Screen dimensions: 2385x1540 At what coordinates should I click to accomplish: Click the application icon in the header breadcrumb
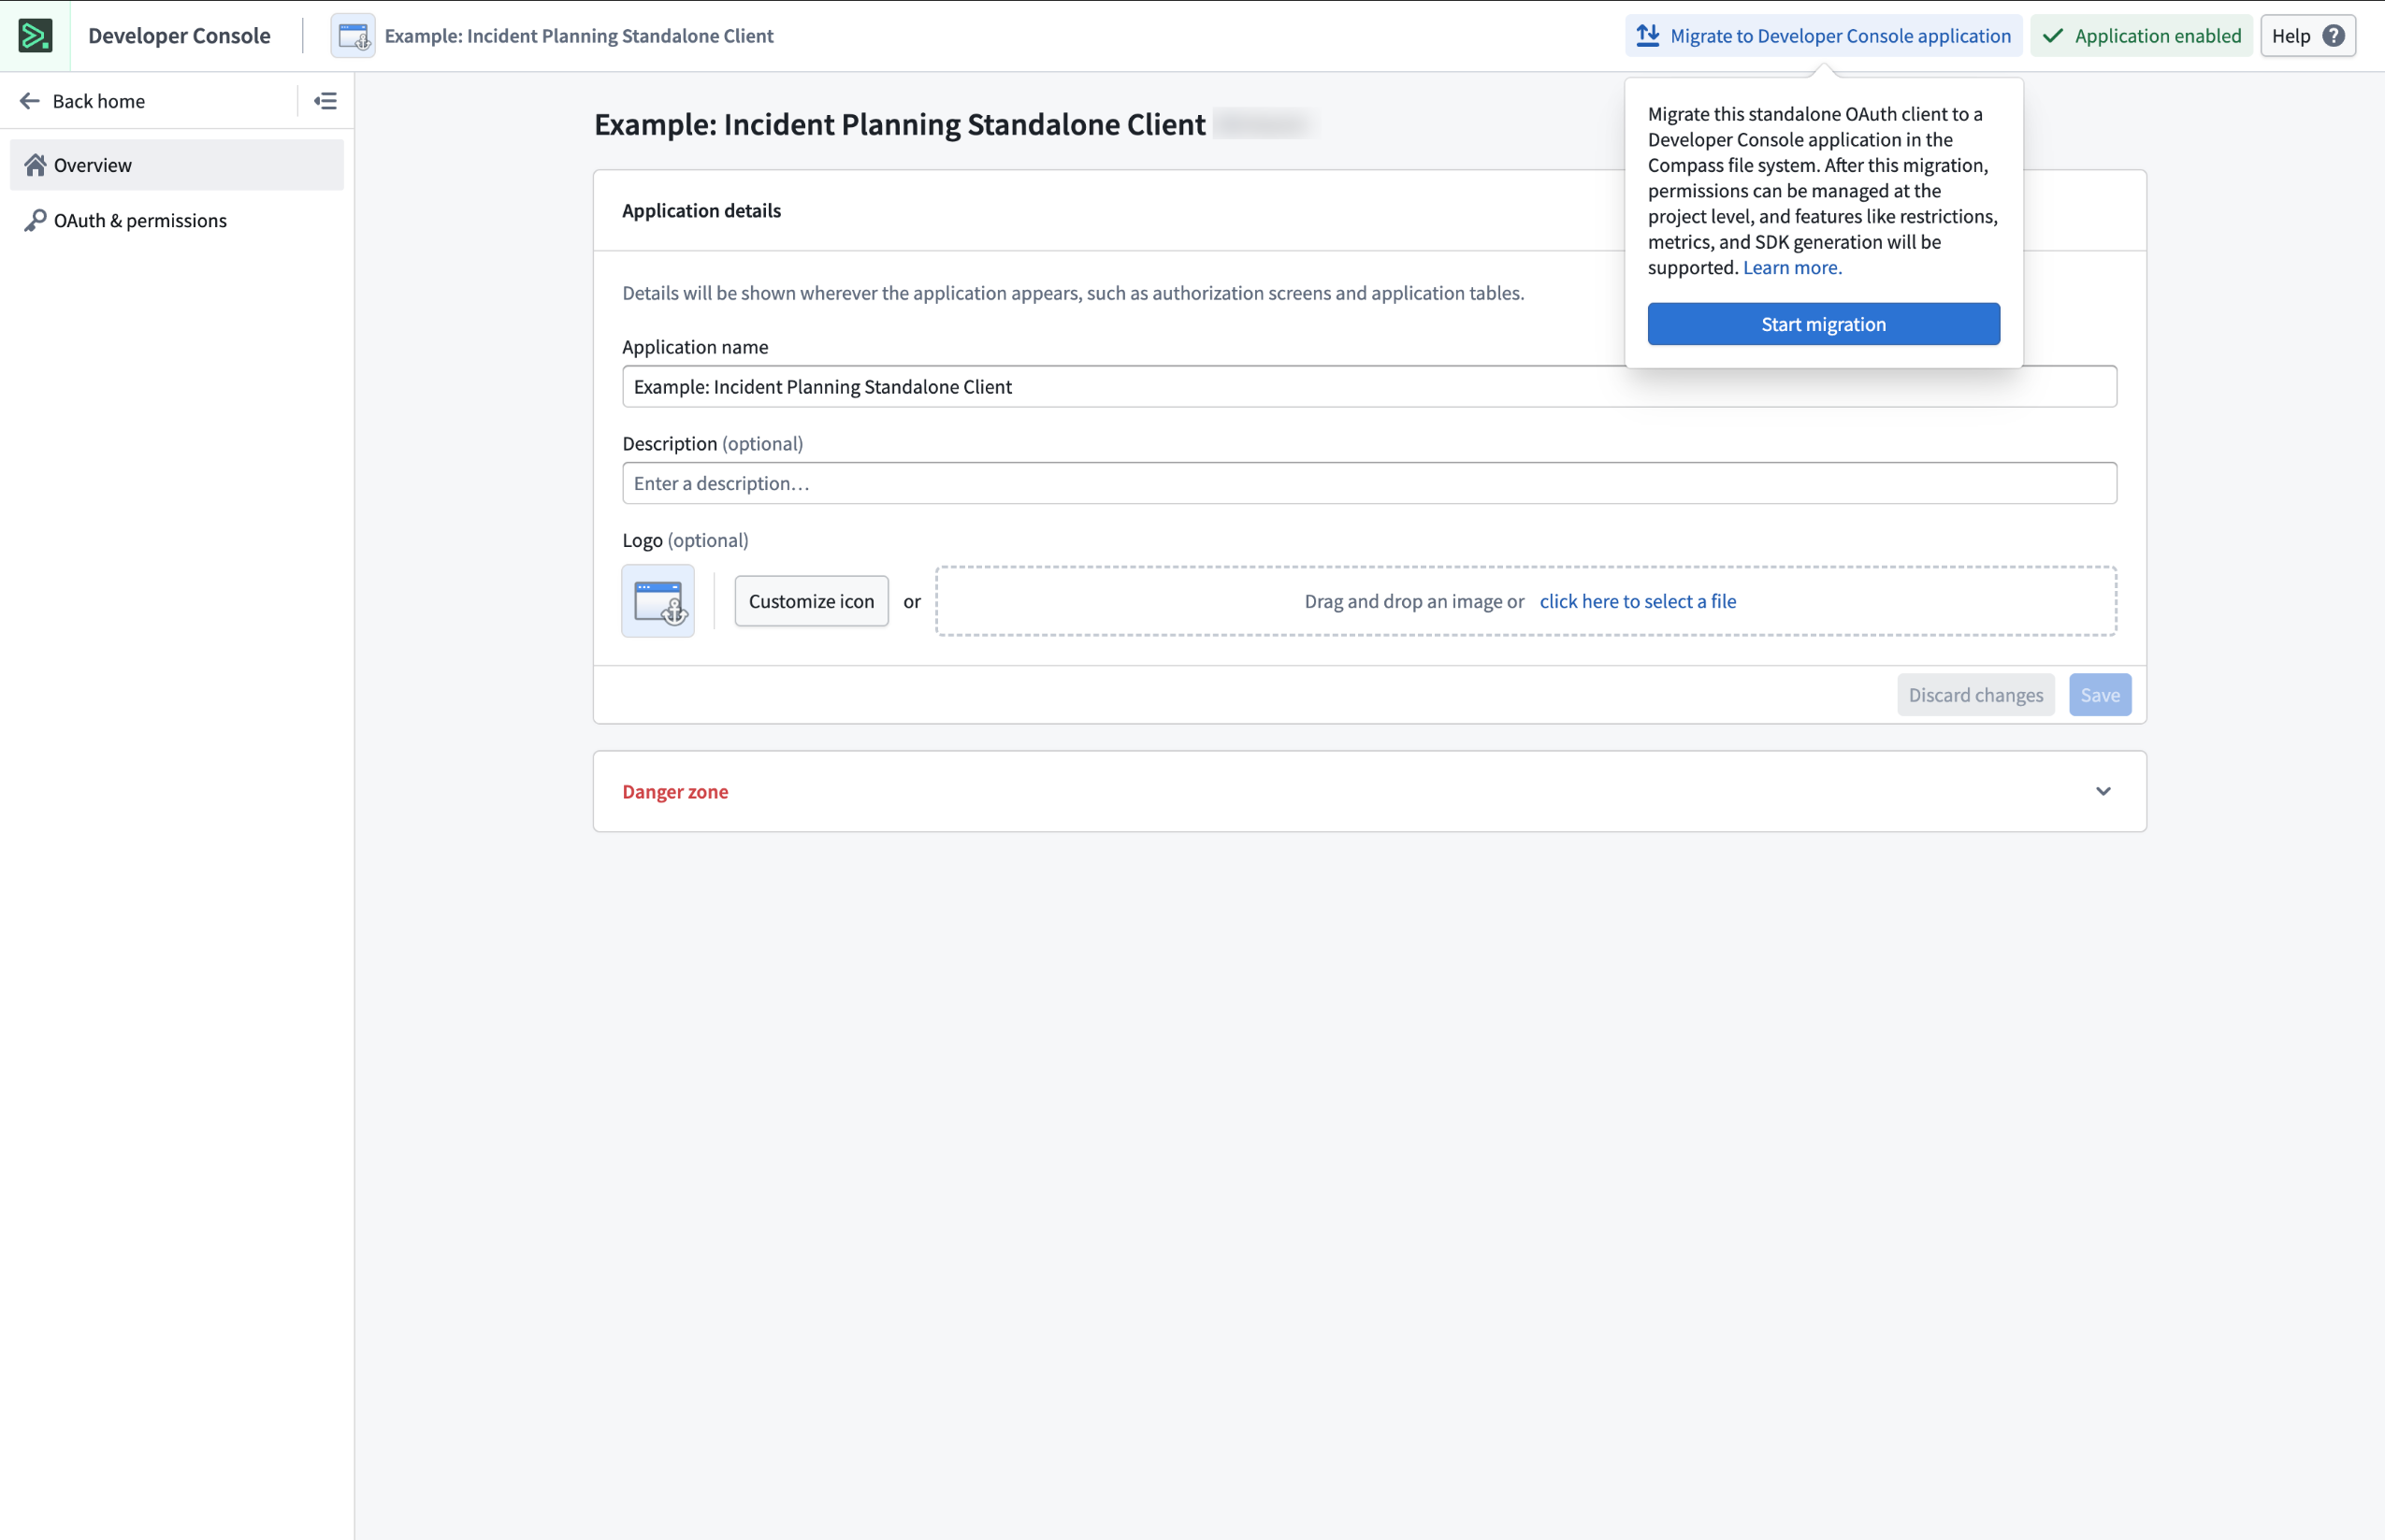[353, 36]
